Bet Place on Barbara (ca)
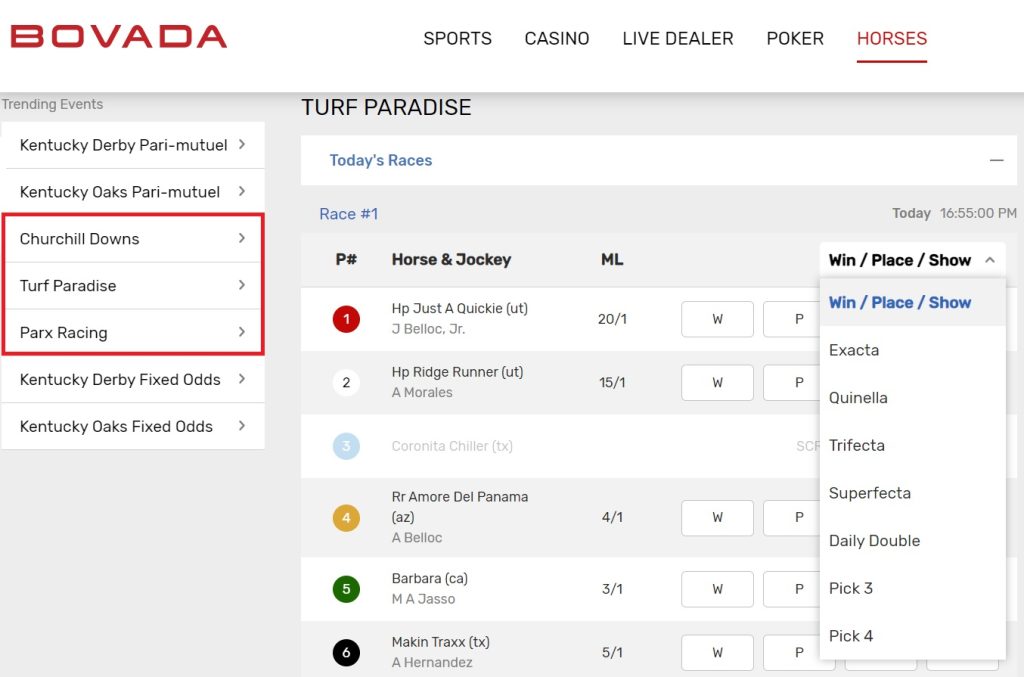1024x677 pixels. tap(792, 589)
